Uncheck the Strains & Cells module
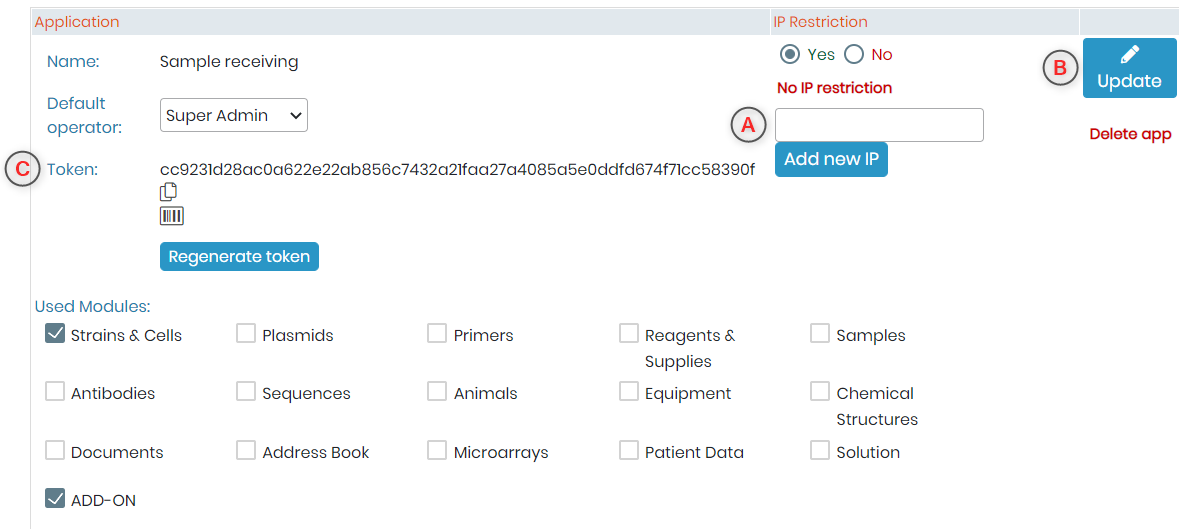Screen dimensions: 1179x529 tap(55, 333)
